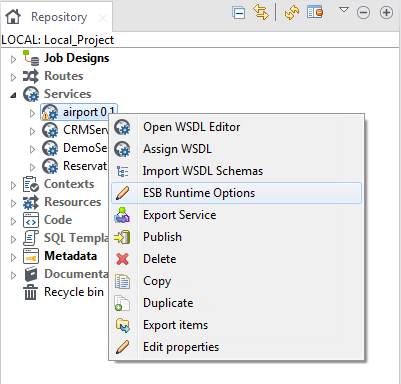
Task: Minimize Repository panel with minus icon
Action: [363, 13]
